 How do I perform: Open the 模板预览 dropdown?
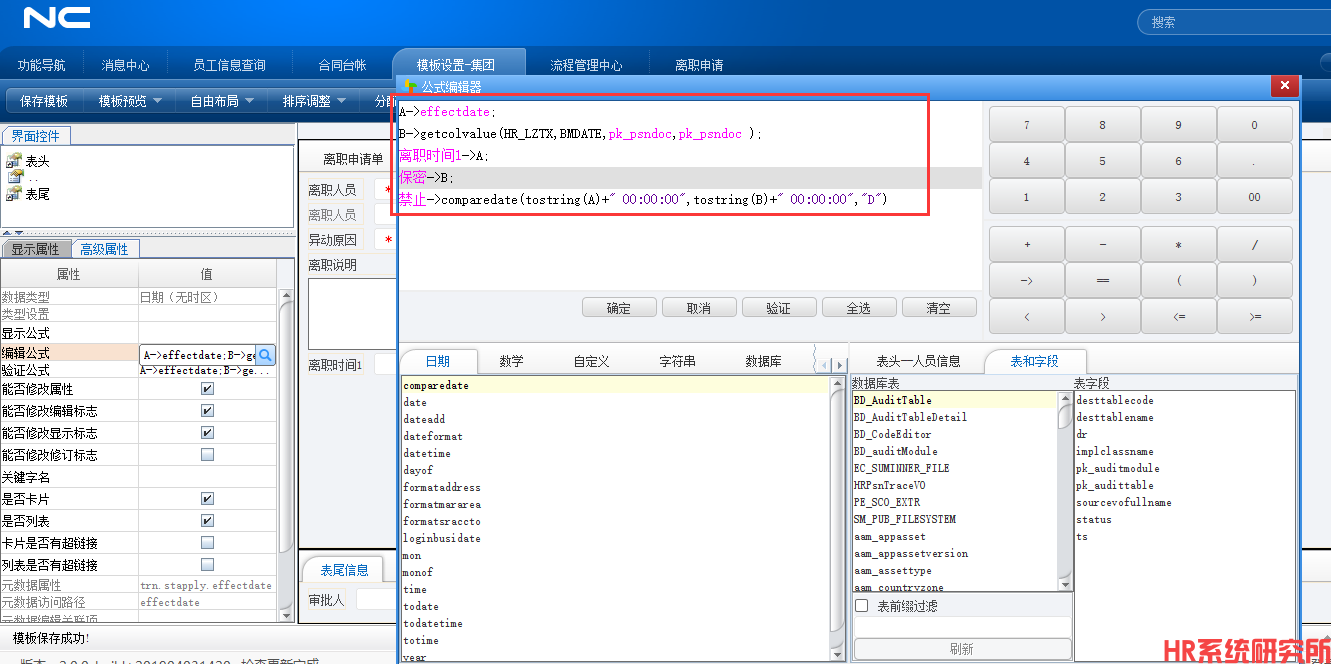click(130, 101)
